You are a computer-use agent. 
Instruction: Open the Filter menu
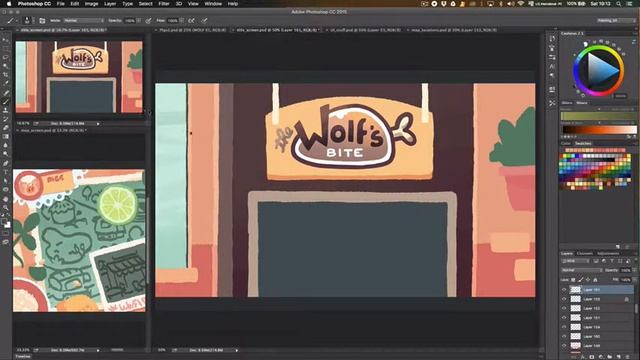point(164,4)
